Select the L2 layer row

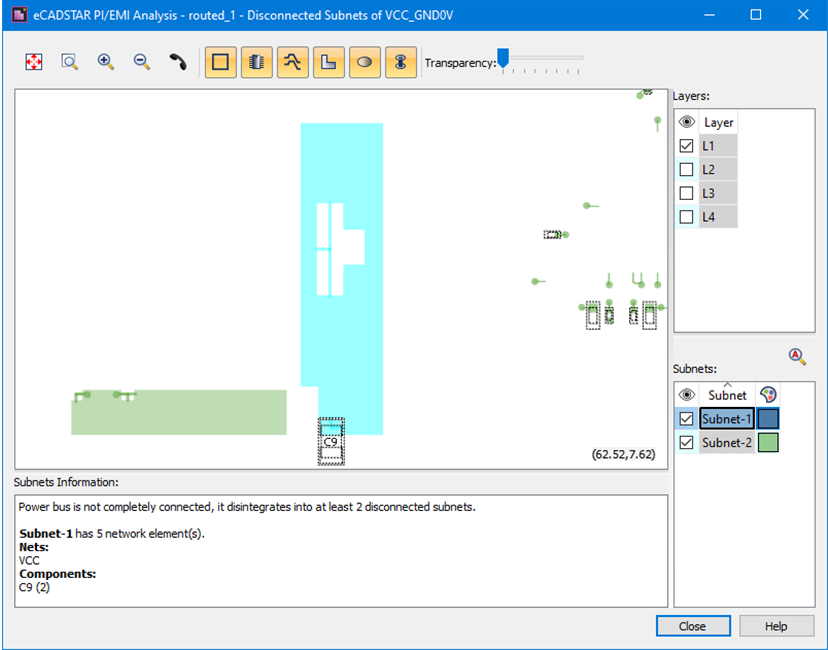718,169
